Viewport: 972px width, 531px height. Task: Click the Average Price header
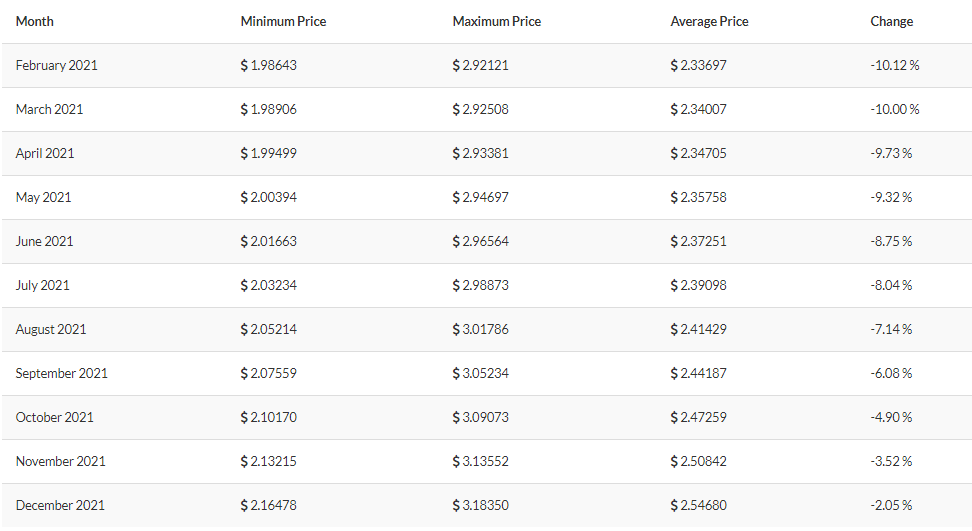pos(709,22)
